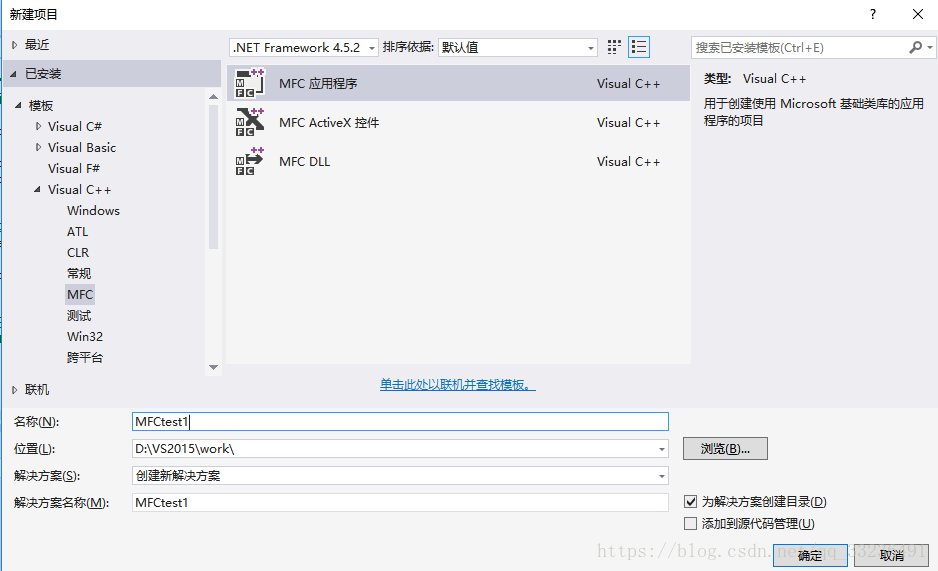Select Visual F# in templates tree
Image resolution: width=938 pixels, height=571 pixels.
[74, 169]
